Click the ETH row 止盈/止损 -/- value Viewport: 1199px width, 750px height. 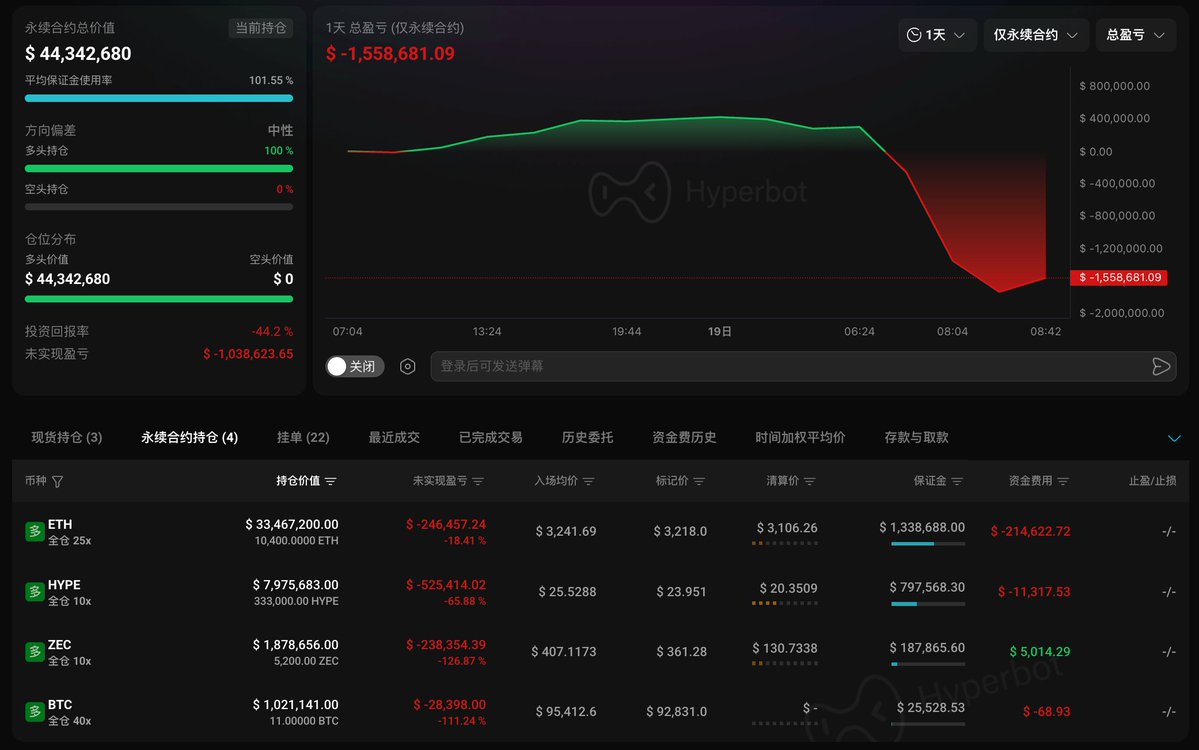1168,531
